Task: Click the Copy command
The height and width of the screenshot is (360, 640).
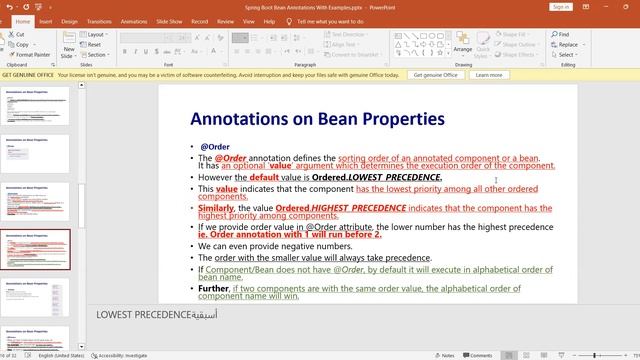Action: tap(19, 44)
